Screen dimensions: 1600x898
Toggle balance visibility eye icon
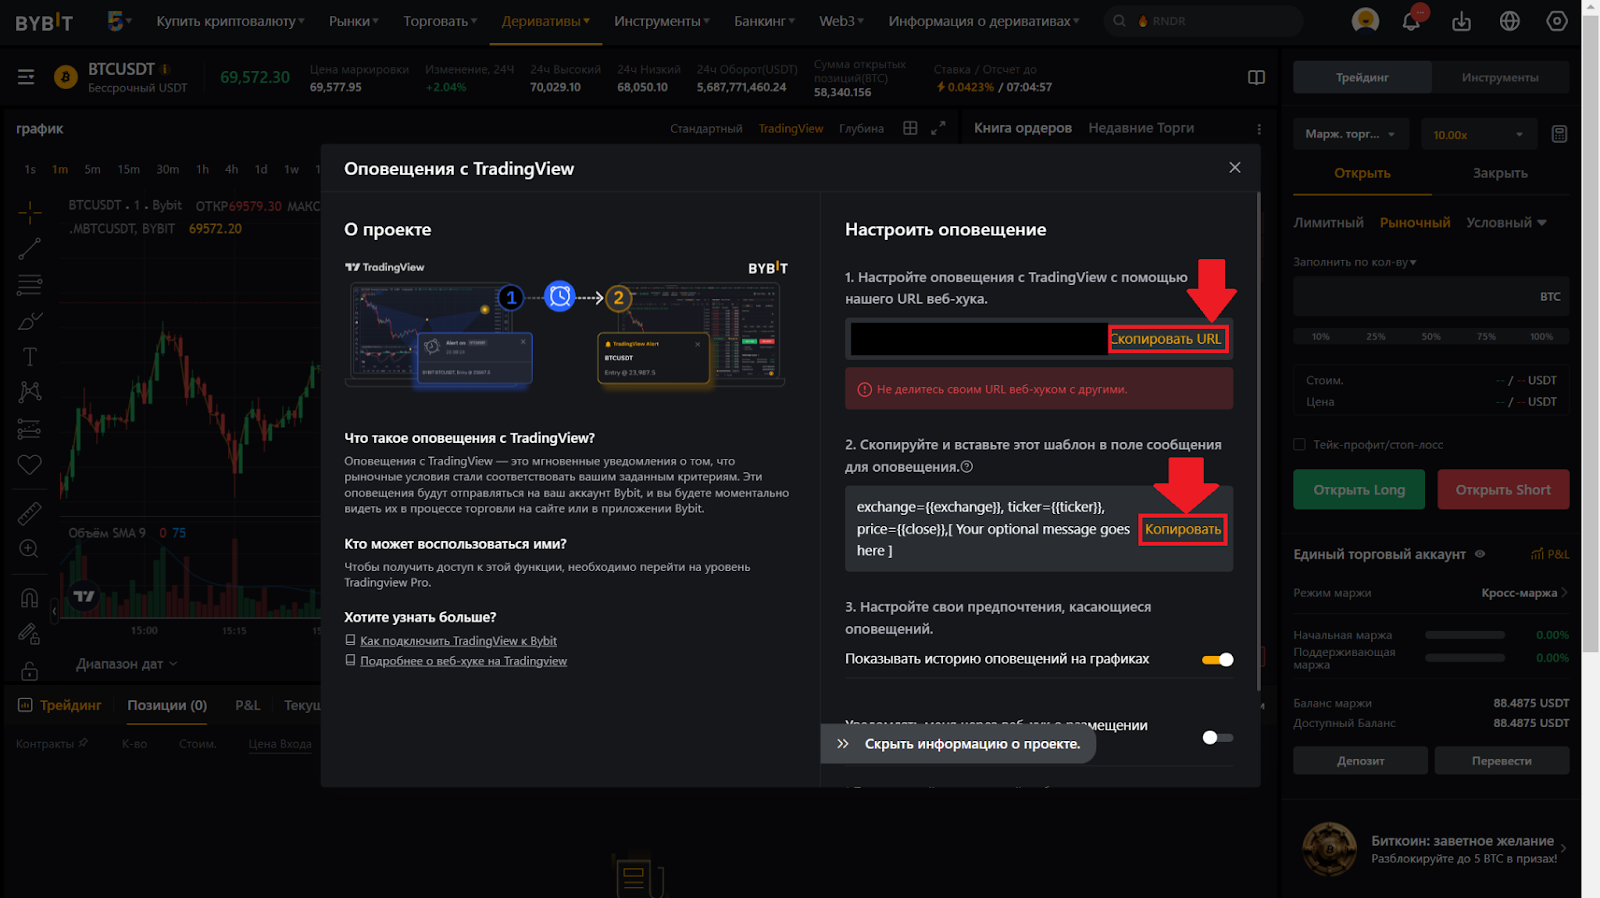1480,554
